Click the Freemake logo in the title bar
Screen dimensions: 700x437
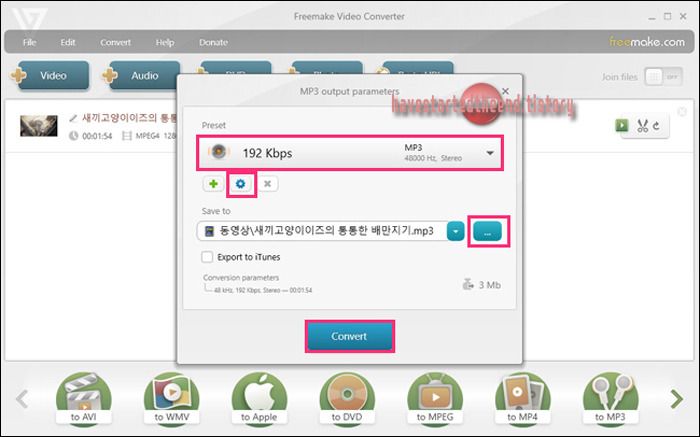point(29,19)
